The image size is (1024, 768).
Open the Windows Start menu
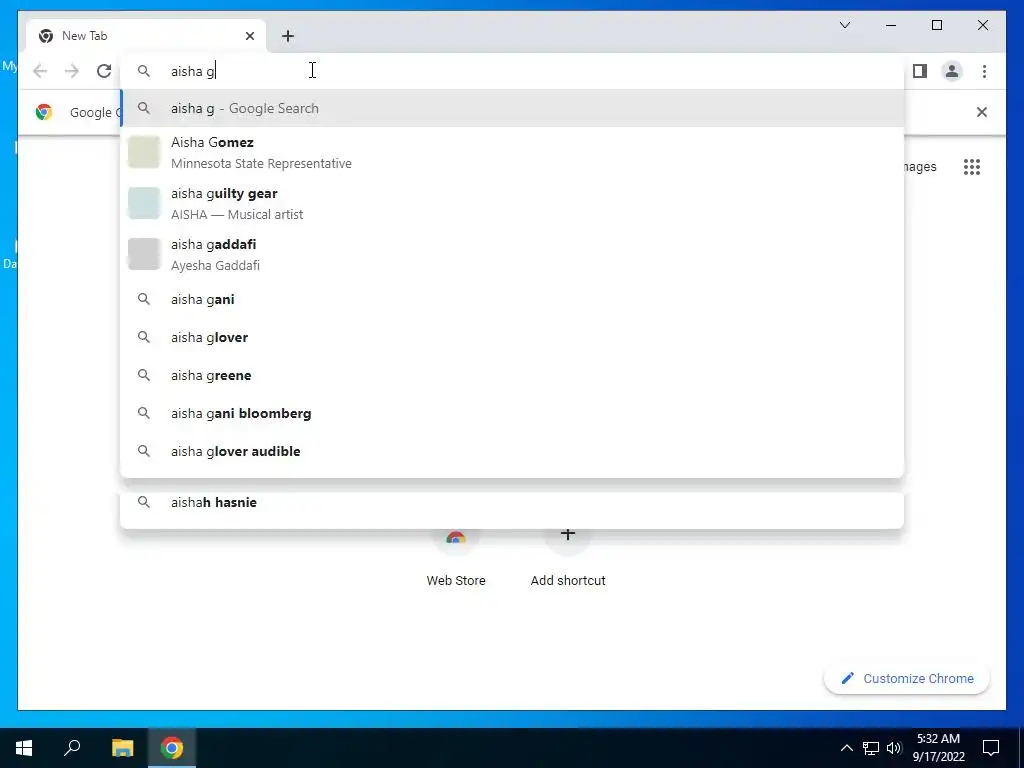[24, 748]
